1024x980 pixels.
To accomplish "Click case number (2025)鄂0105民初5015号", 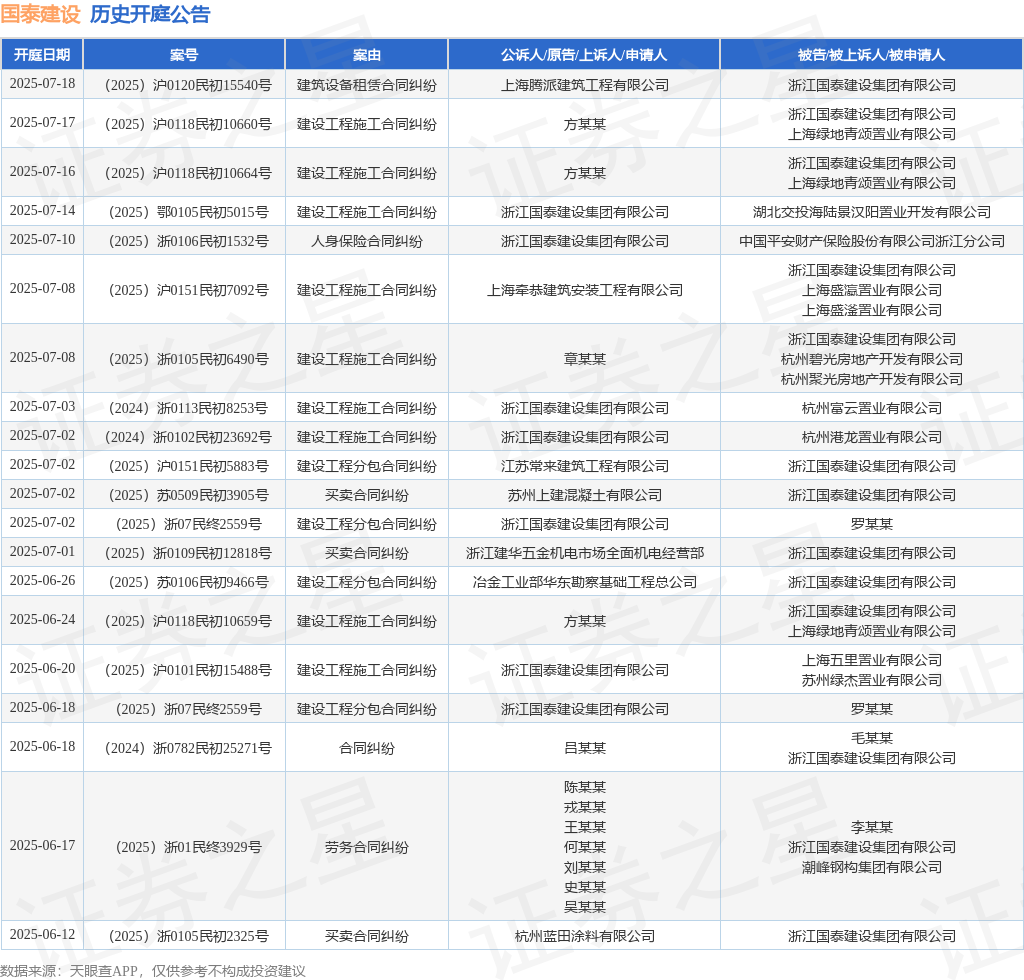I will click(x=188, y=212).
